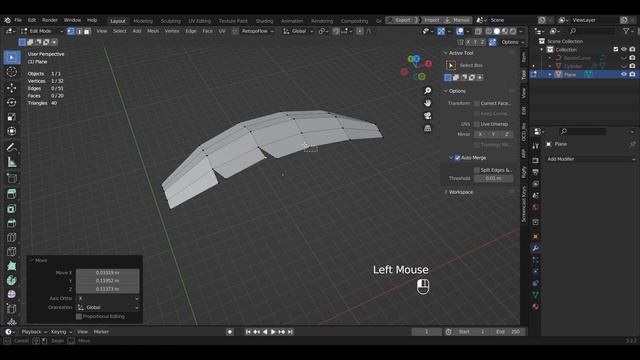Select the Scale tool

point(12,117)
